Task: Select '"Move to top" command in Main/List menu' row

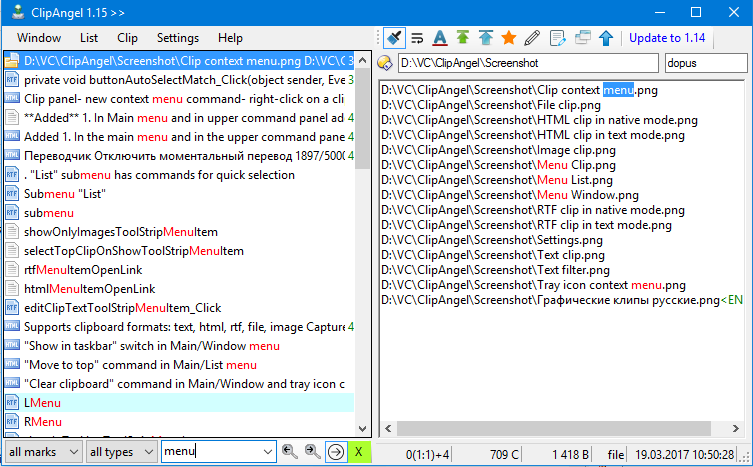Action: [x=179, y=365]
